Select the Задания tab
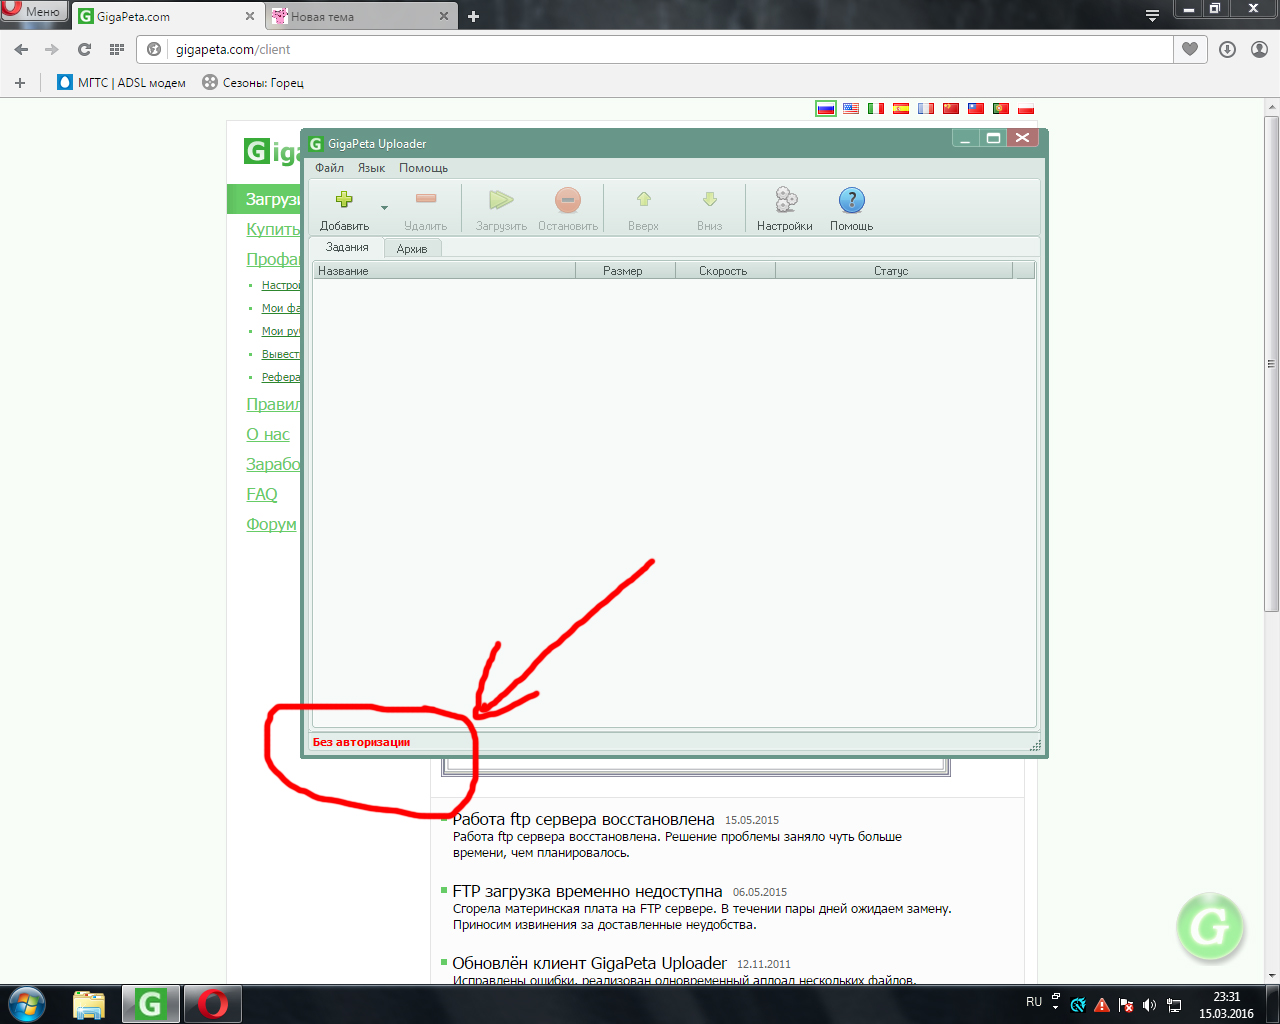Image resolution: width=1280 pixels, height=1024 pixels. 347,248
